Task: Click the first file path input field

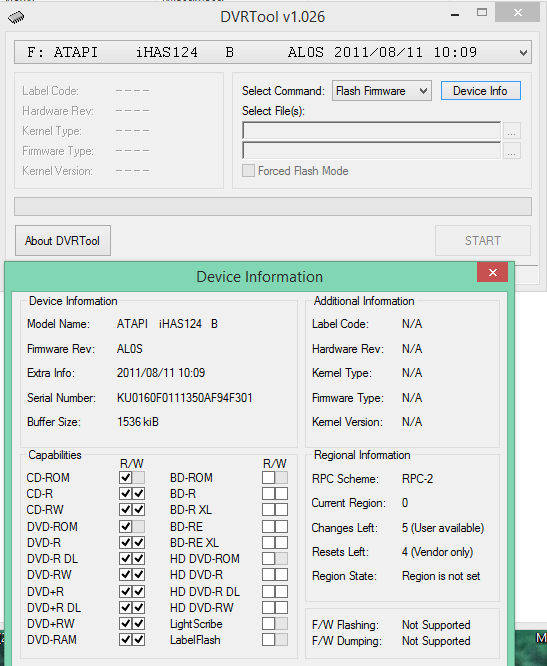Action: 372,131
